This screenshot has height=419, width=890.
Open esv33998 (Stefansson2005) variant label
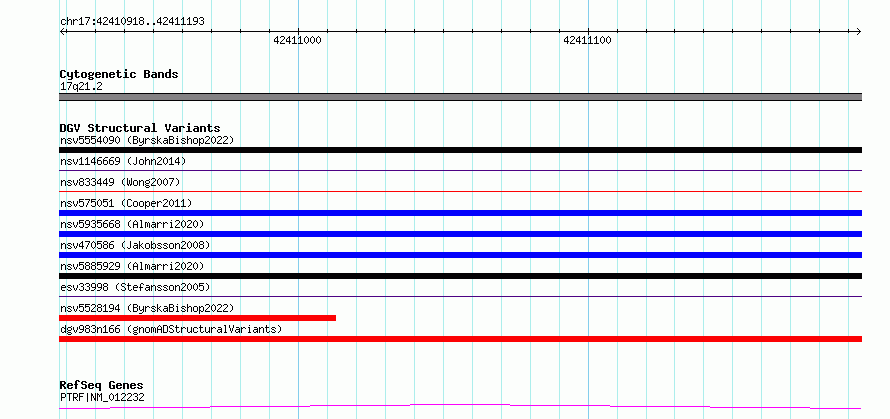point(135,287)
